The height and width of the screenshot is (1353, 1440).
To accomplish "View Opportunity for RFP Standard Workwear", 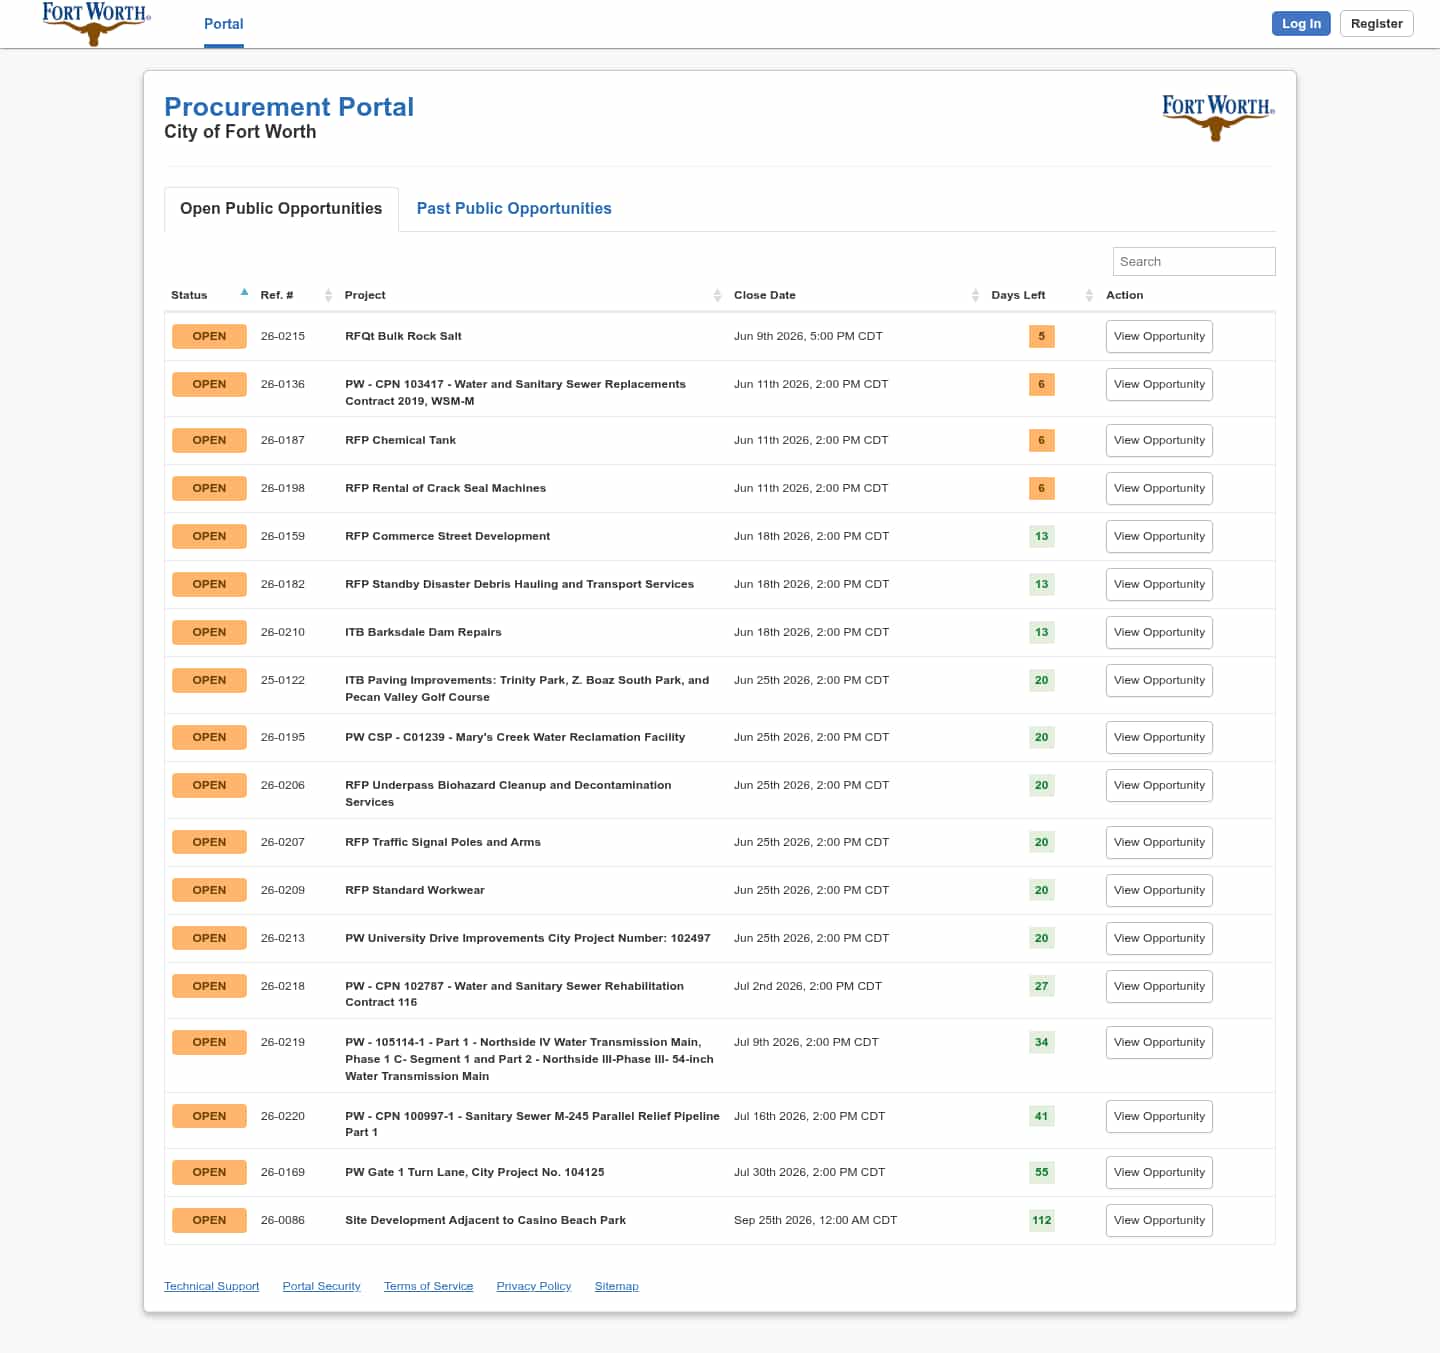I will coord(1159,890).
